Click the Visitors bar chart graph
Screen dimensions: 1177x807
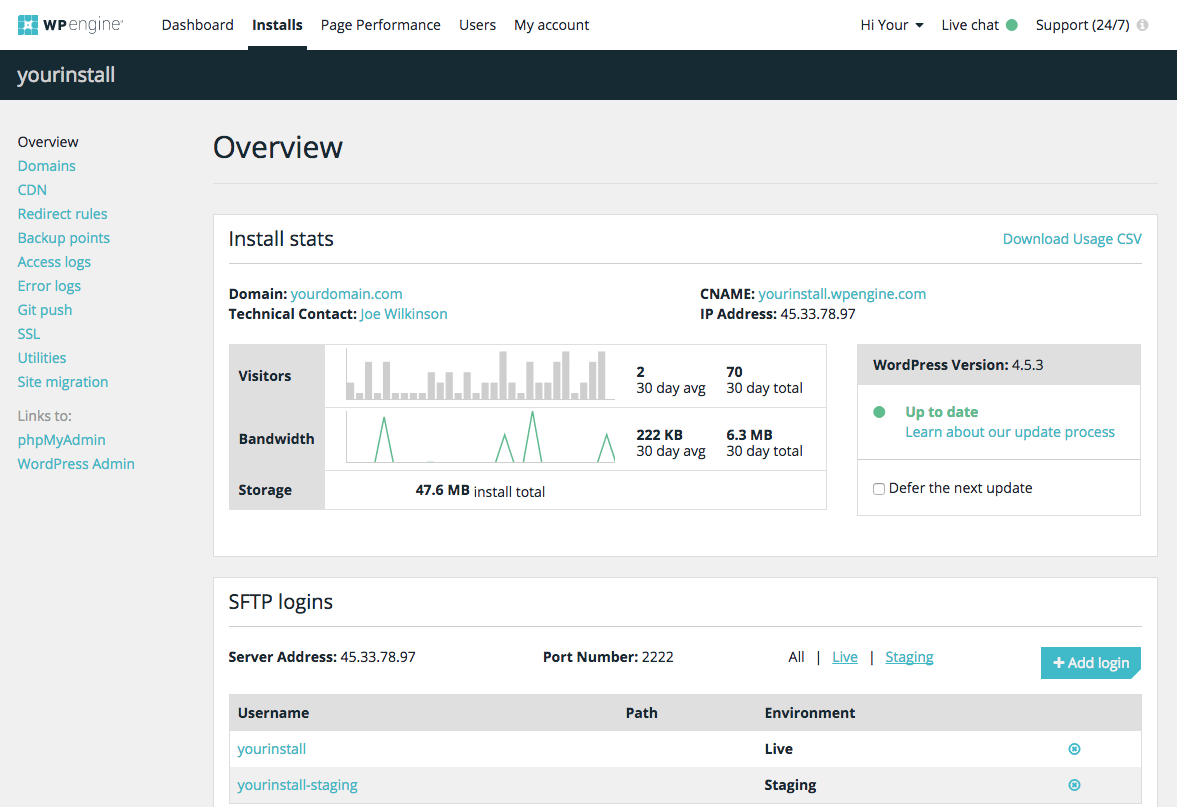(480, 375)
